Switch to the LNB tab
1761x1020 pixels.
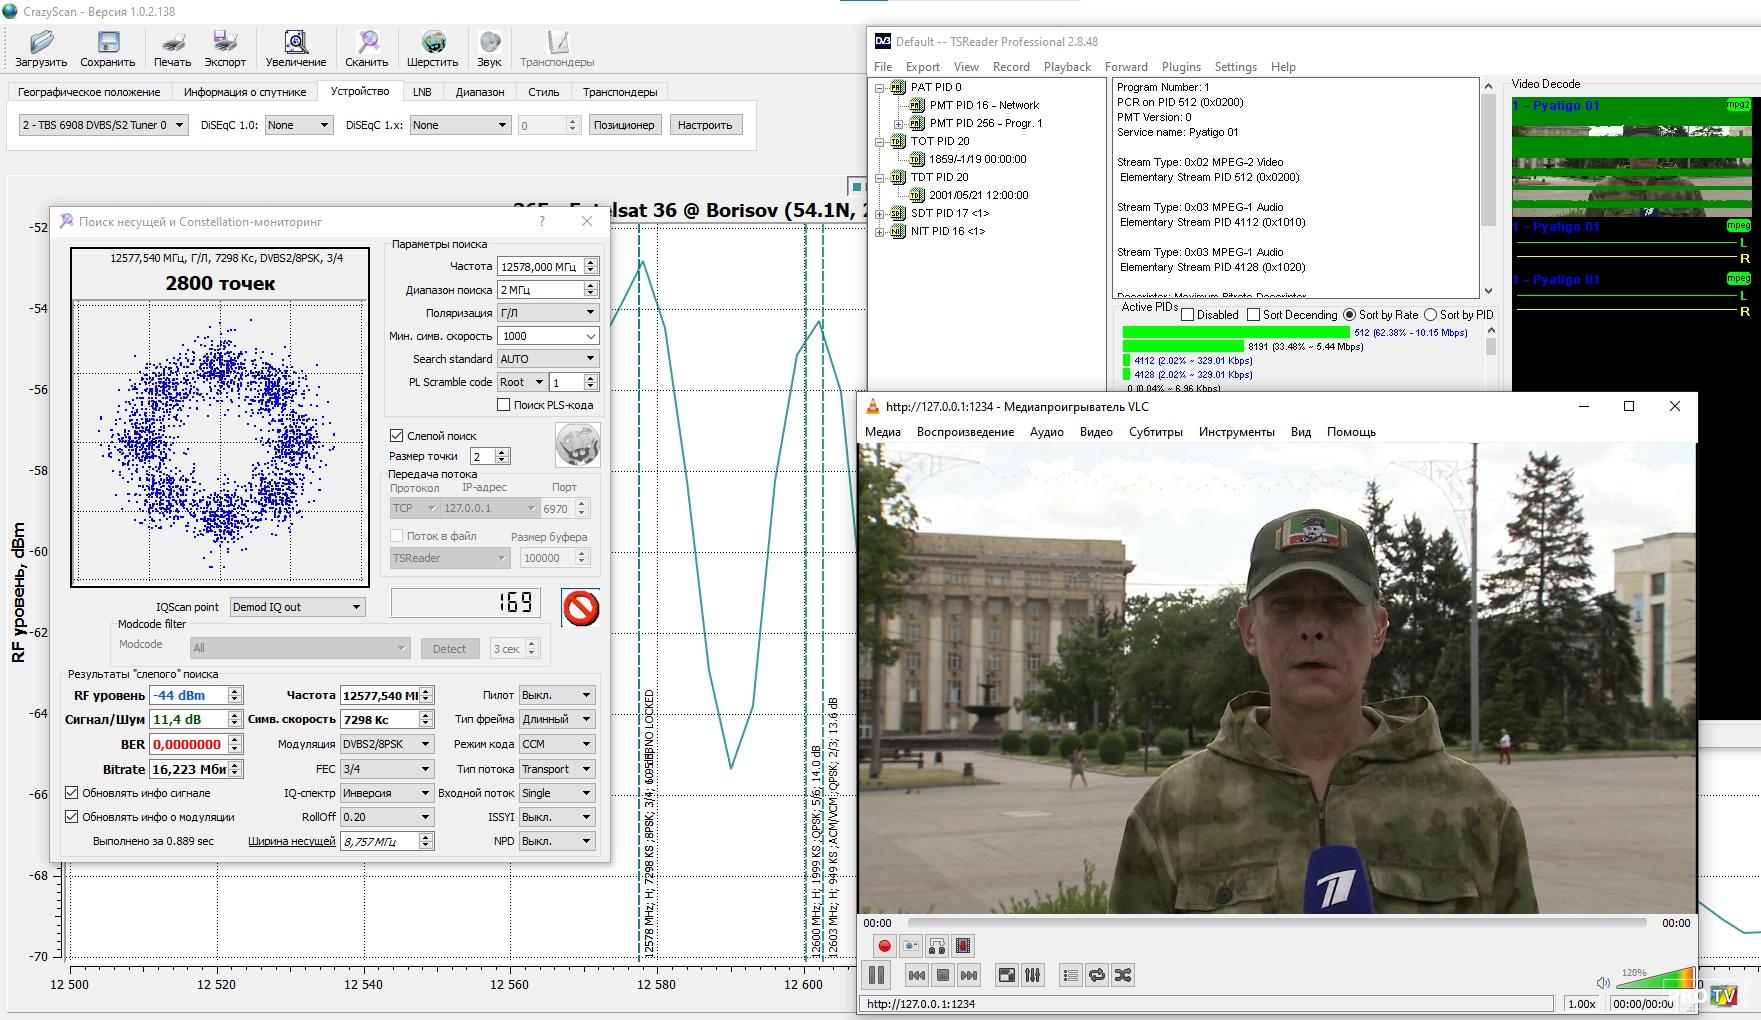pos(422,92)
